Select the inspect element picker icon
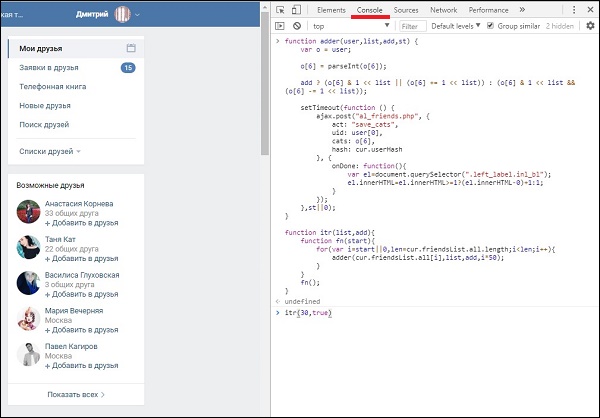The height and width of the screenshot is (418, 600). 280,10
